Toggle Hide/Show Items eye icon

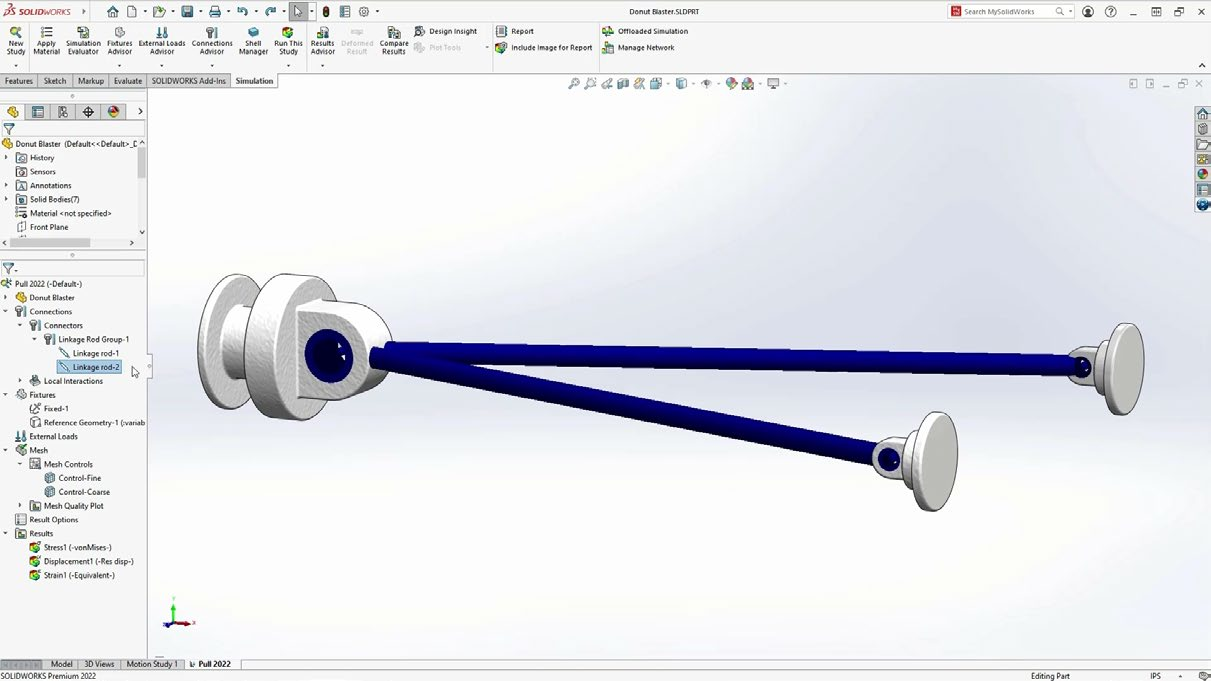(x=706, y=84)
